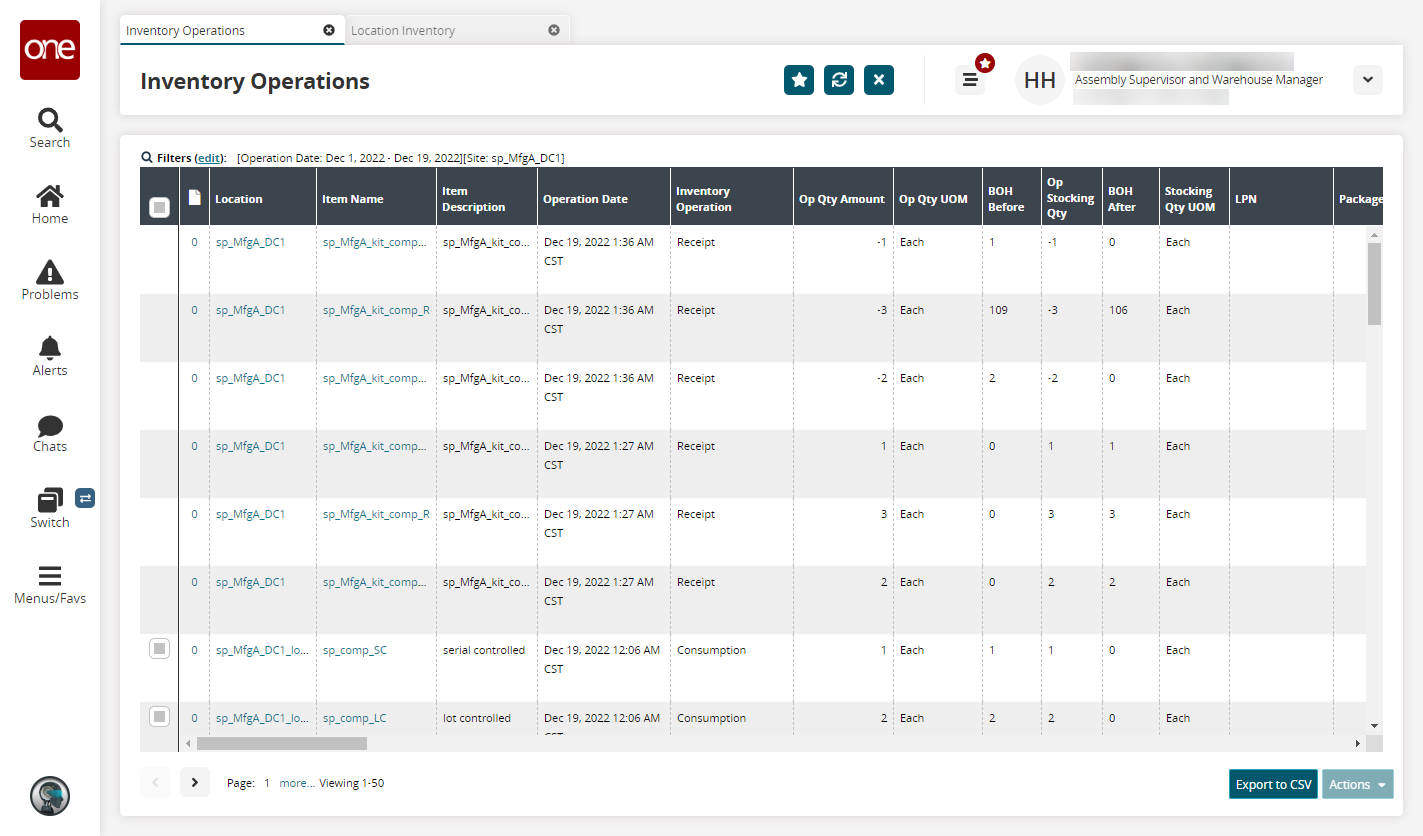Viewport: 1423px width, 836px height.
Task: Go to the next page arrow
Action: 195,783
